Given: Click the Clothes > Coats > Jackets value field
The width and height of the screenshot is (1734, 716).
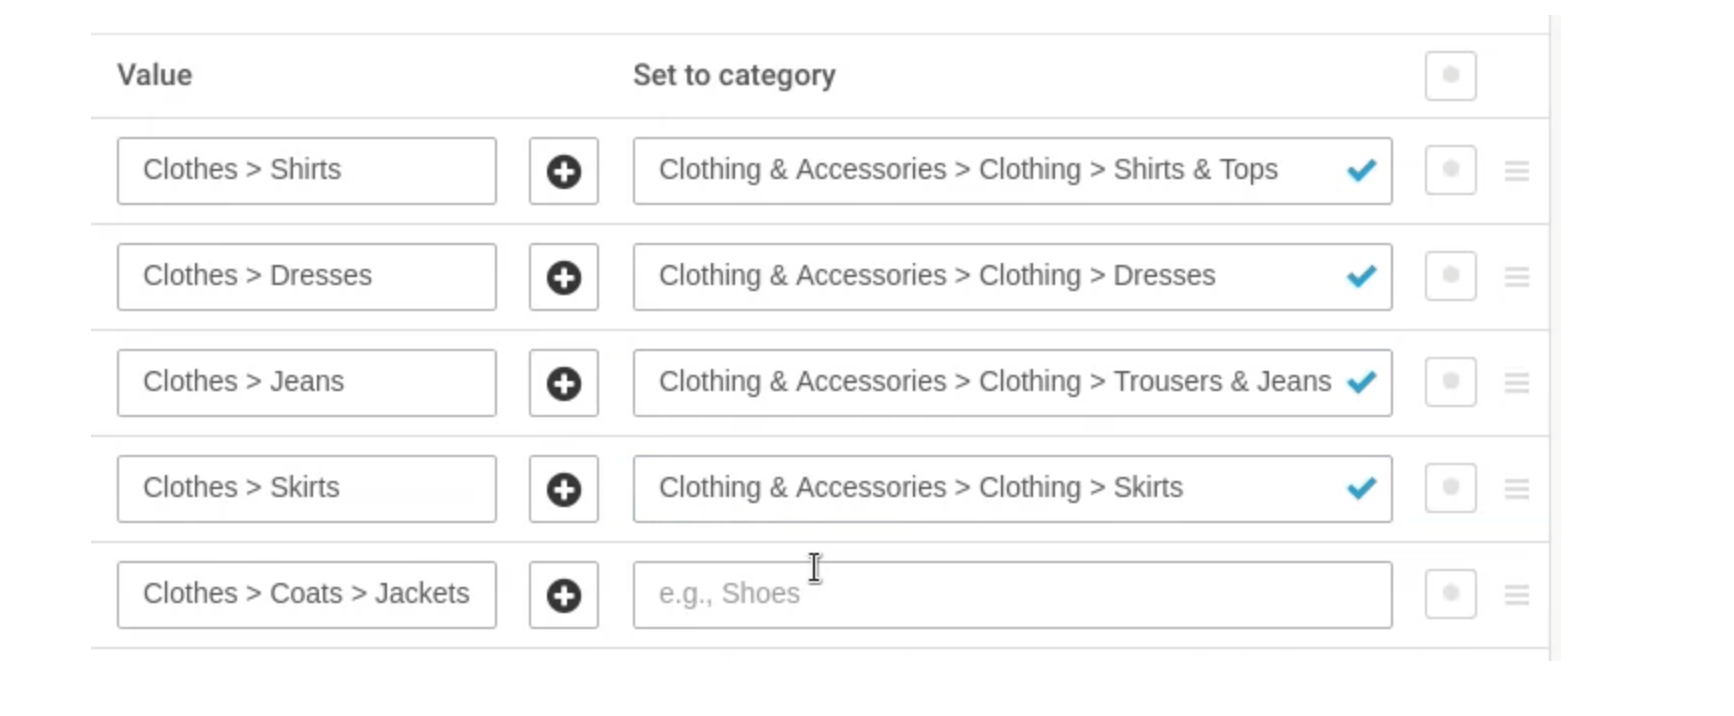Looking at the screenshot, I should coord(305,594).
